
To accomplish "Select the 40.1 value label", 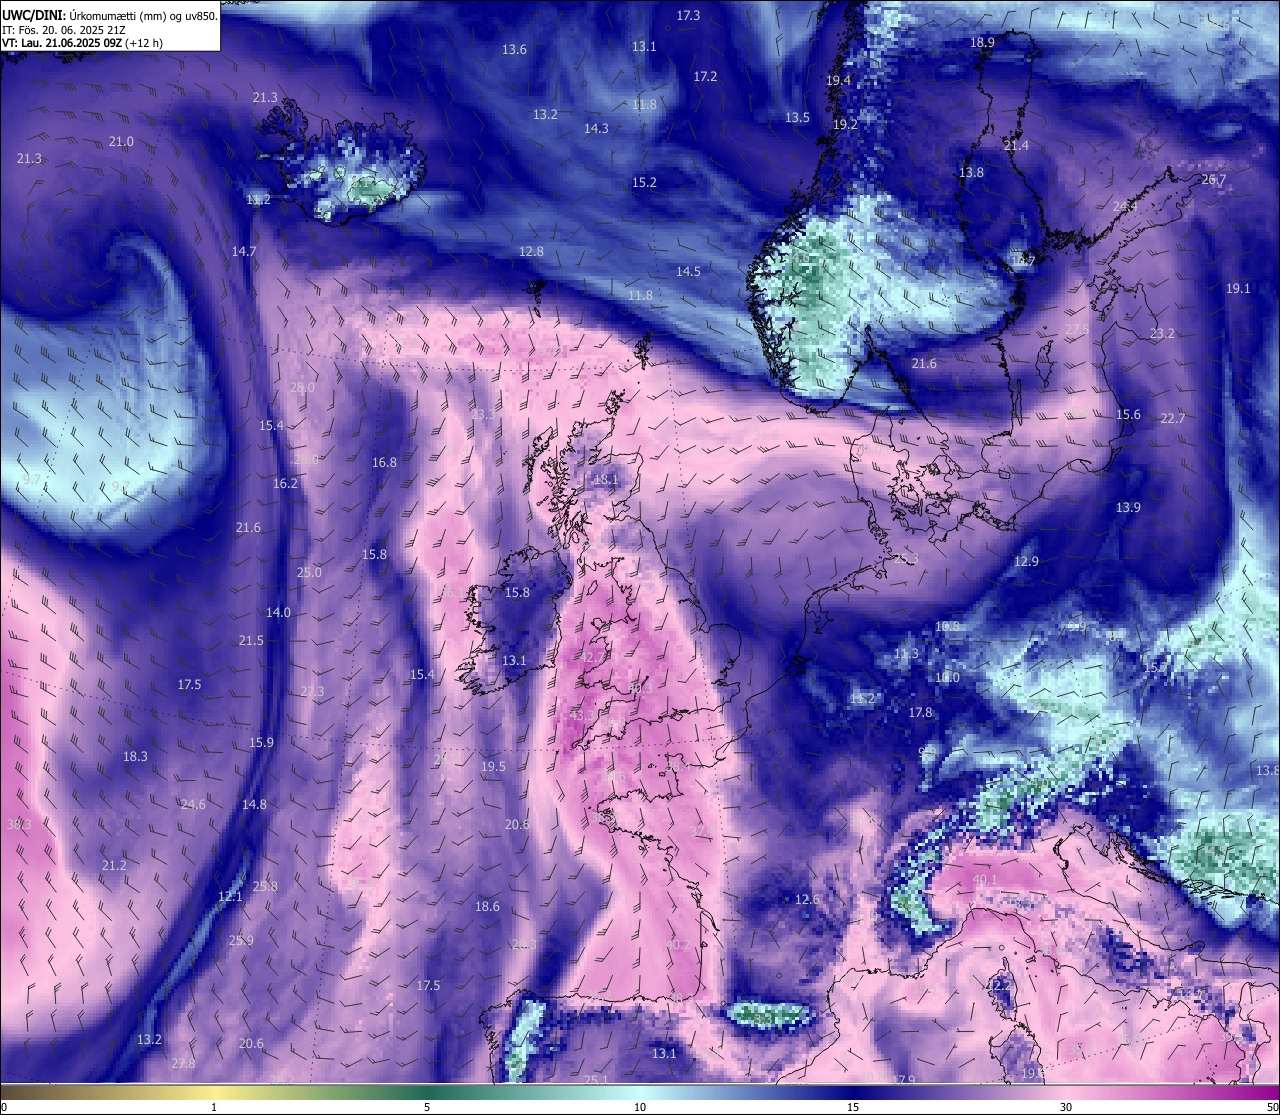I will [985, 880].
